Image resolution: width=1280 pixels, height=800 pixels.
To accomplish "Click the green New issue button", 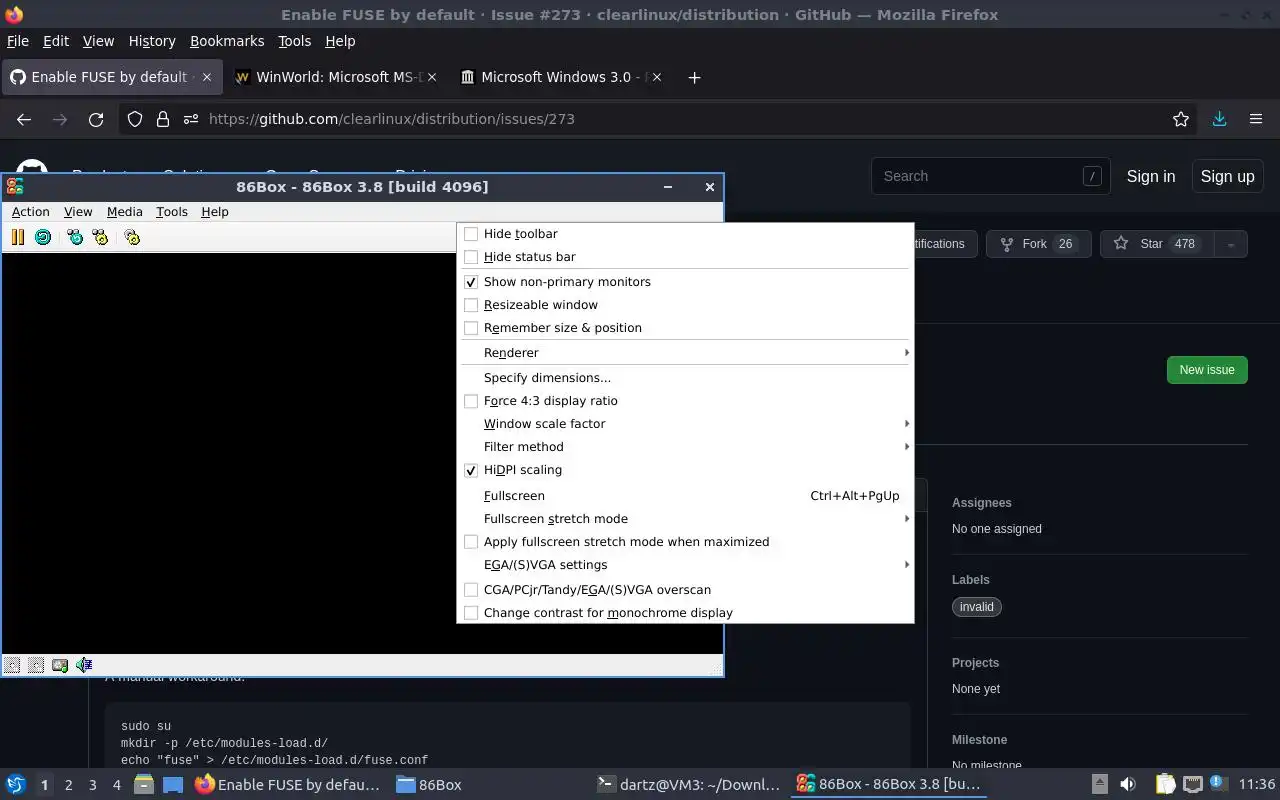I will (1207, 370).
